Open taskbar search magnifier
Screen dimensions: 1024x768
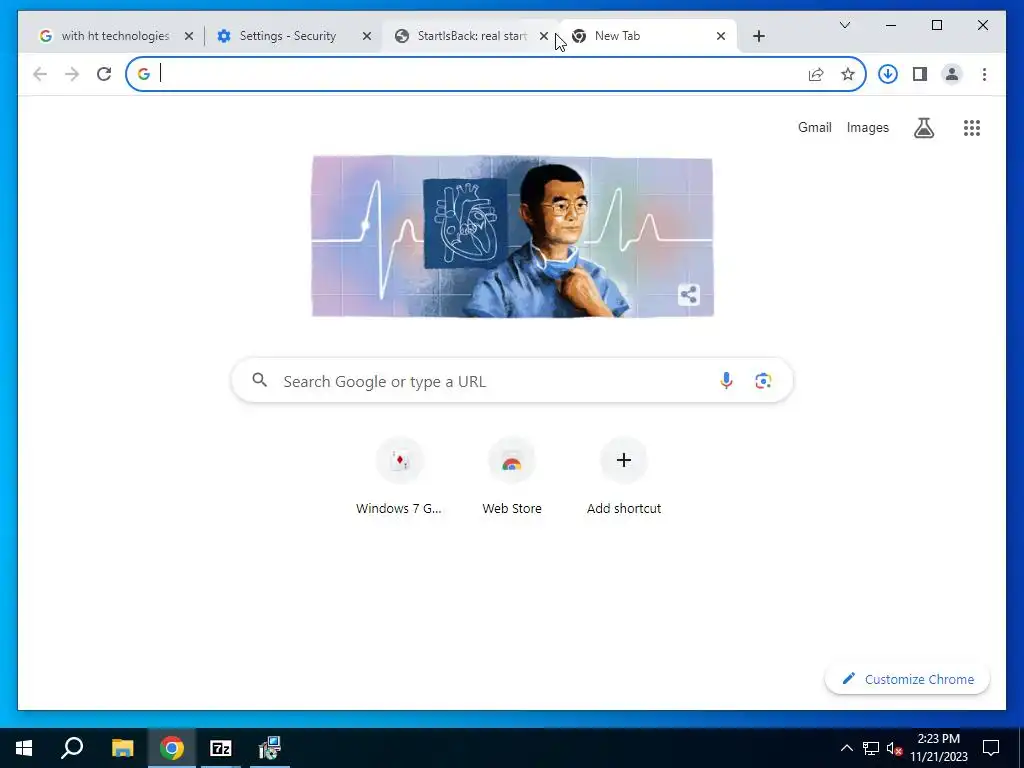tap(72, 748)
